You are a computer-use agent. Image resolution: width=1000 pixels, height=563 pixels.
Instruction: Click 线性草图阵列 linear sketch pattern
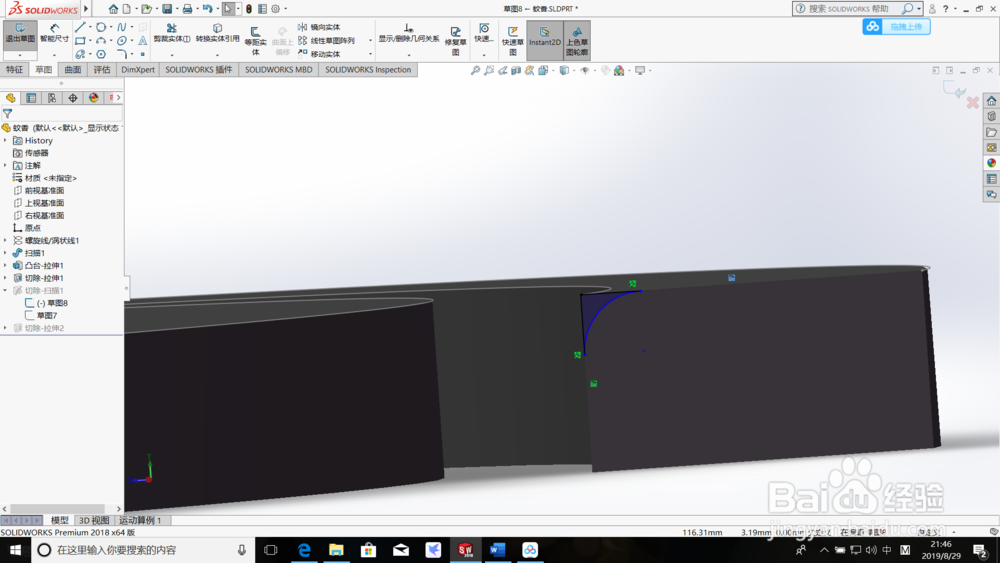pyautogui.click(x=327, y=41)
